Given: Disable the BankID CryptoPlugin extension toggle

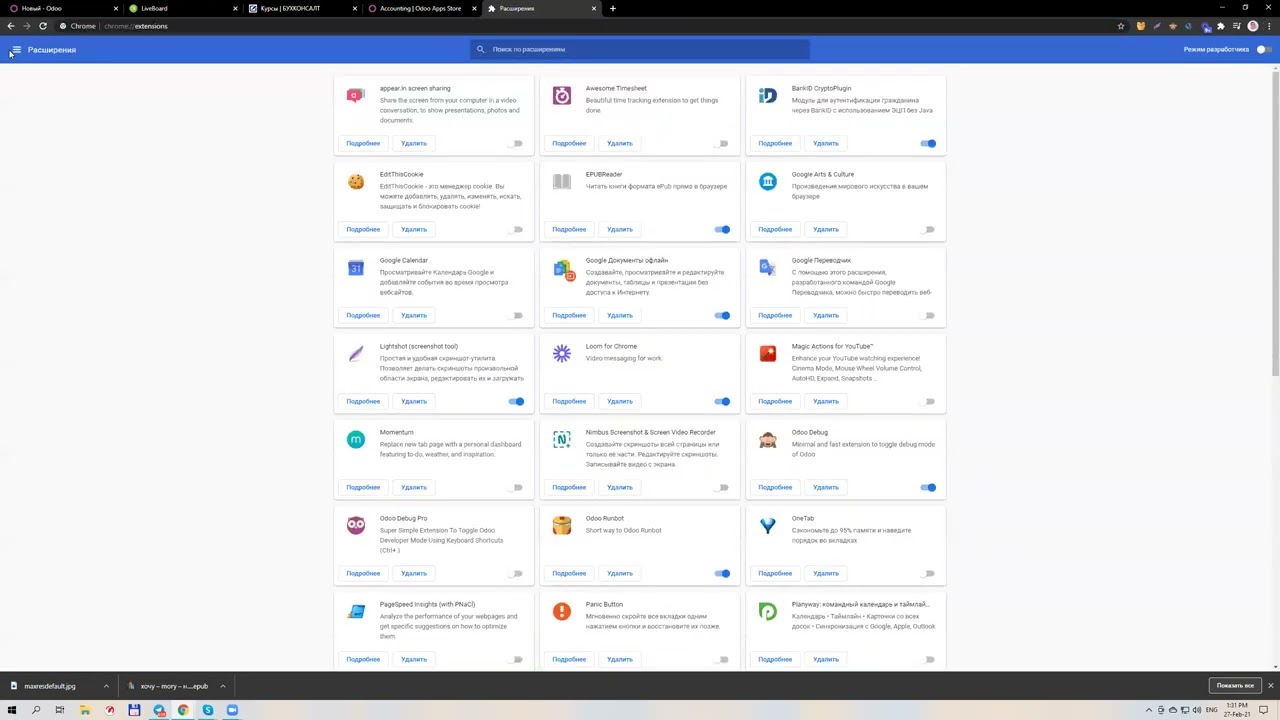Looking at the screenshot, I should pyautogui.click(x=928, y=143).
